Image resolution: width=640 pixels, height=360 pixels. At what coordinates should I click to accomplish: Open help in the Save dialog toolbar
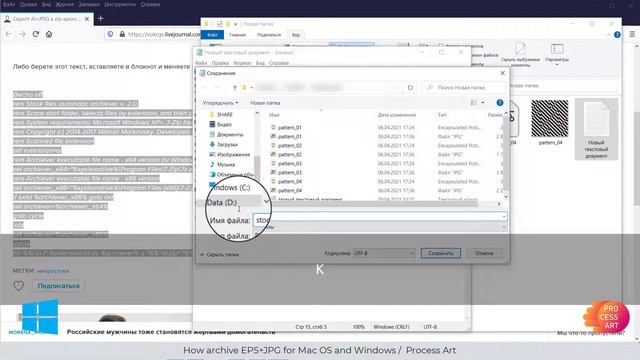click(x=500, y=102)
